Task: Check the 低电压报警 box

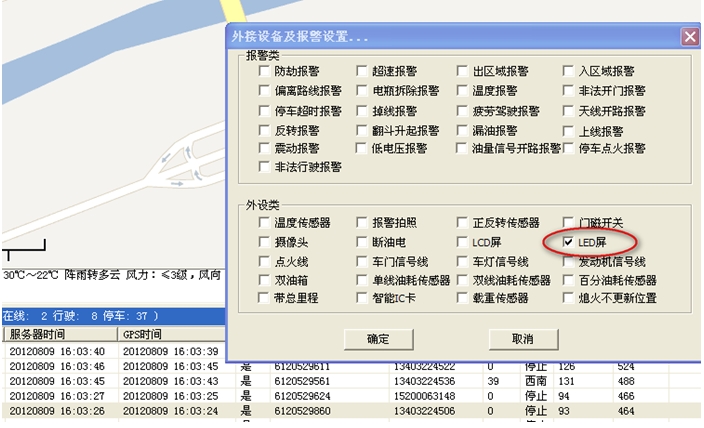Action: point(362,148)
